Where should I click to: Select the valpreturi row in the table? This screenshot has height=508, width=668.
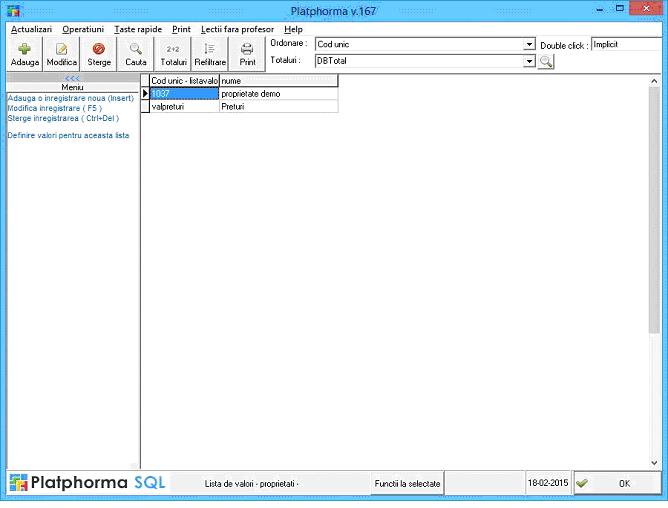click(183, 105)
